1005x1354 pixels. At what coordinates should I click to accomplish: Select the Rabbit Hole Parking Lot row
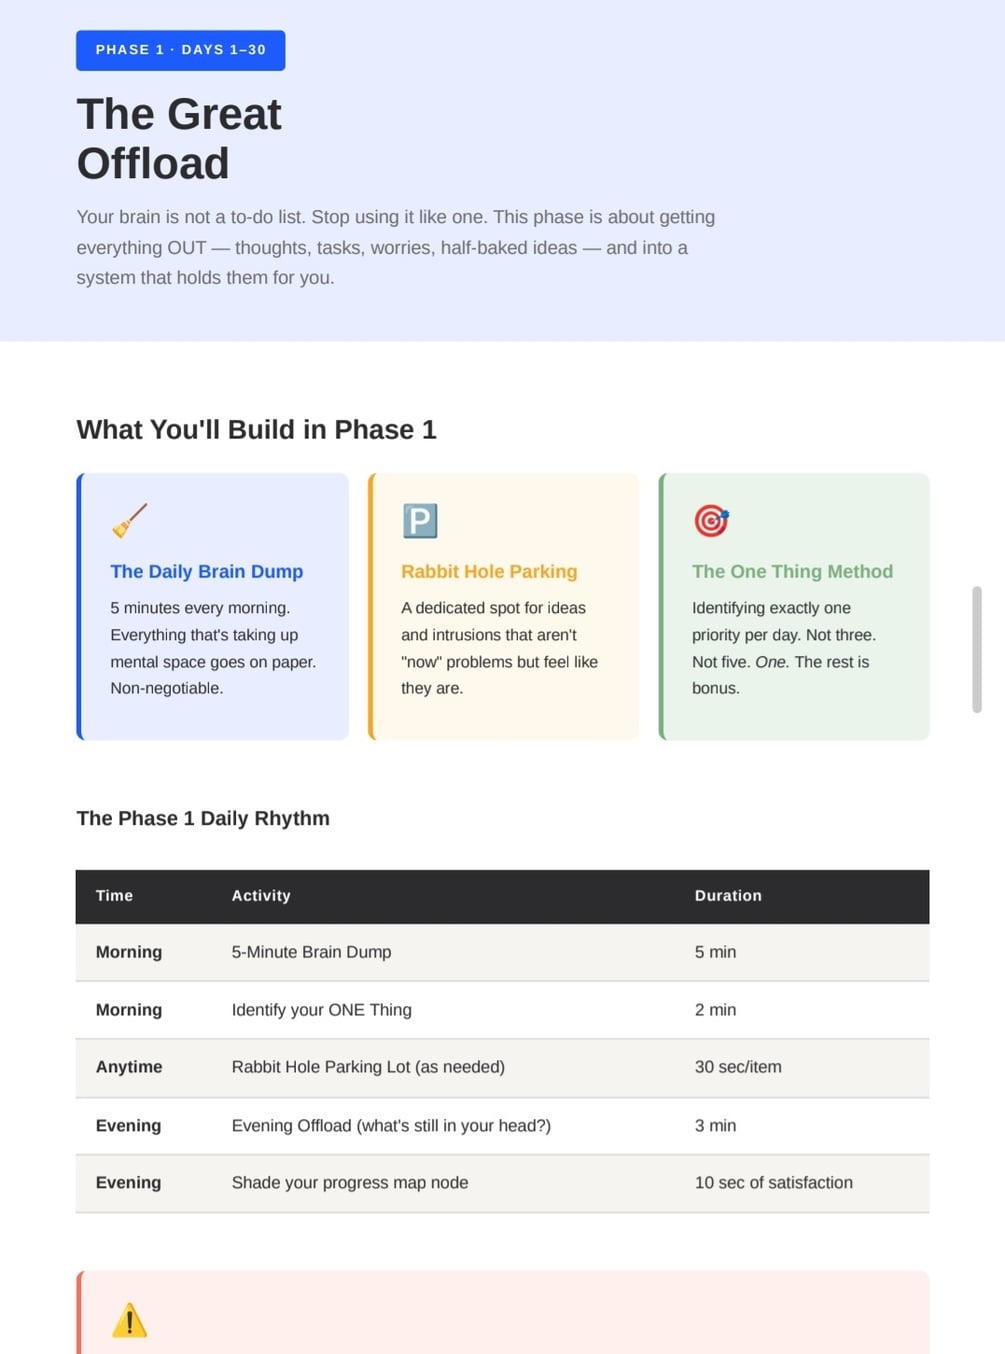pos(502,1067)
